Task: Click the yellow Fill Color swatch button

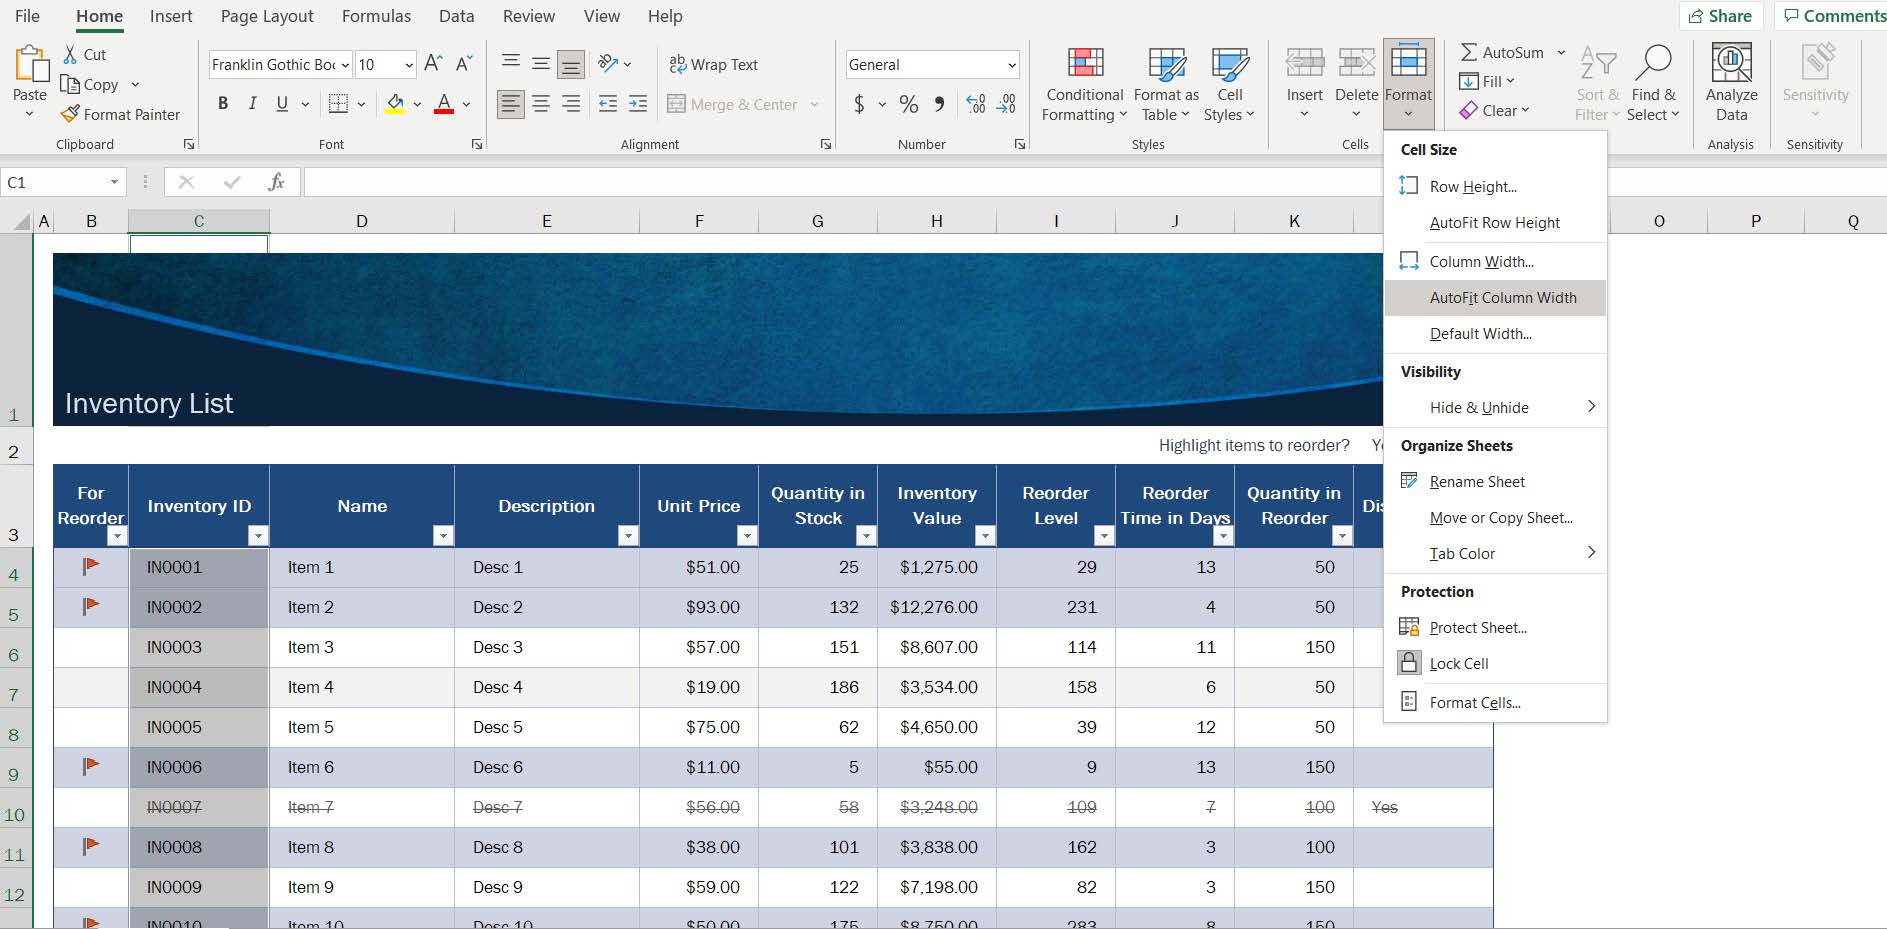Action: 395,104
